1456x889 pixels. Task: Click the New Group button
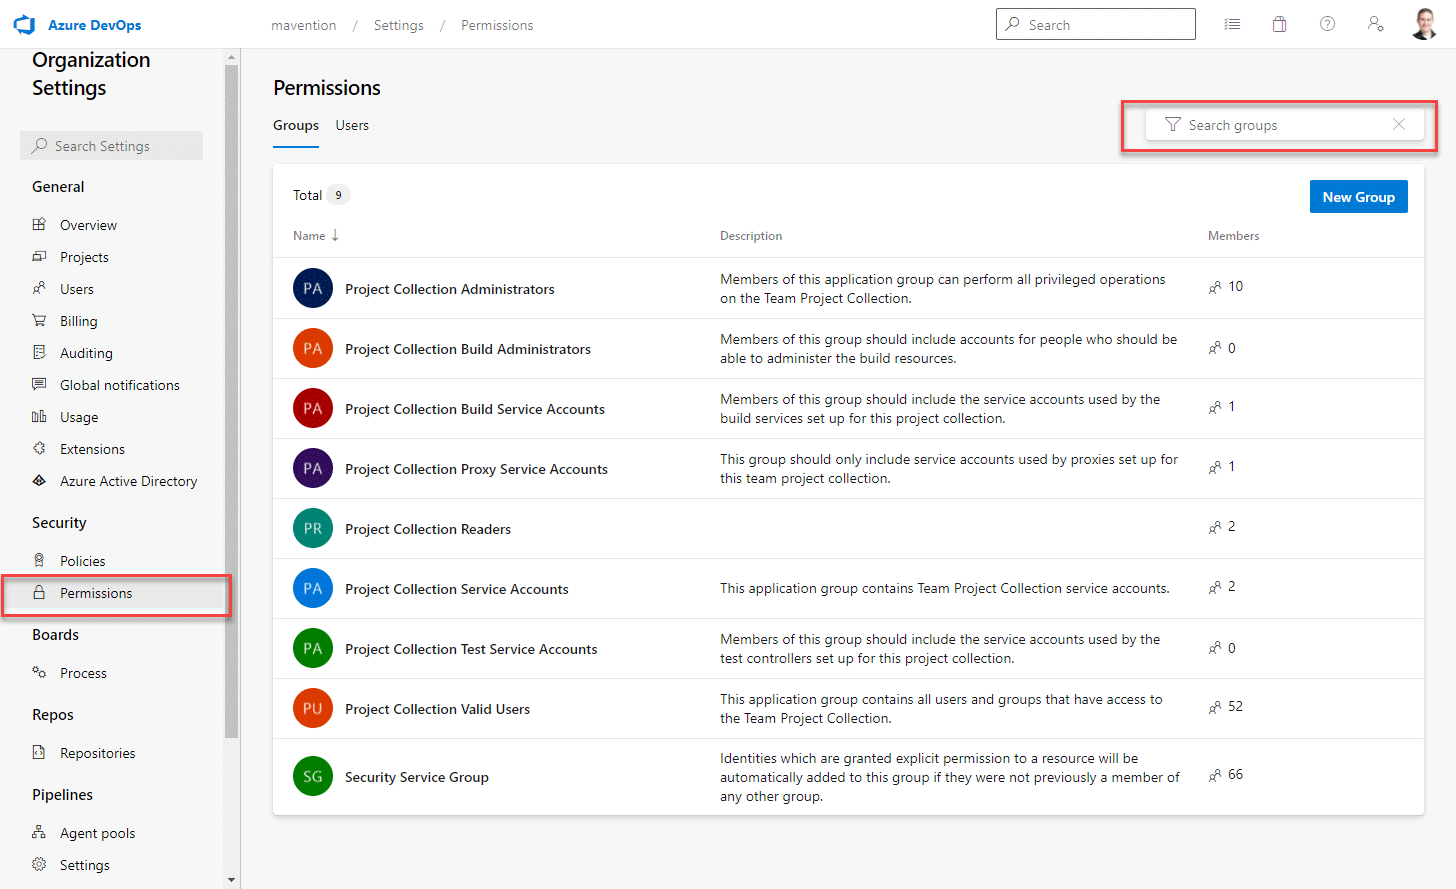click(1359, 197)
